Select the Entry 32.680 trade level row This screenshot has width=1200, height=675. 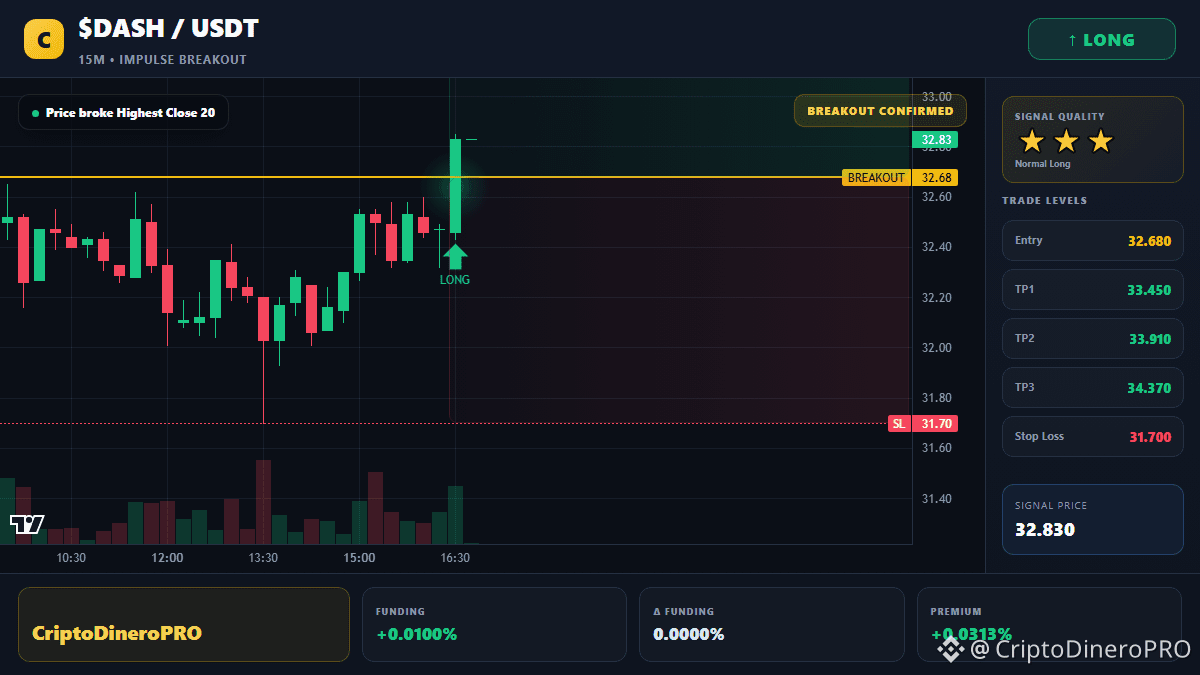coord(1092,240)
